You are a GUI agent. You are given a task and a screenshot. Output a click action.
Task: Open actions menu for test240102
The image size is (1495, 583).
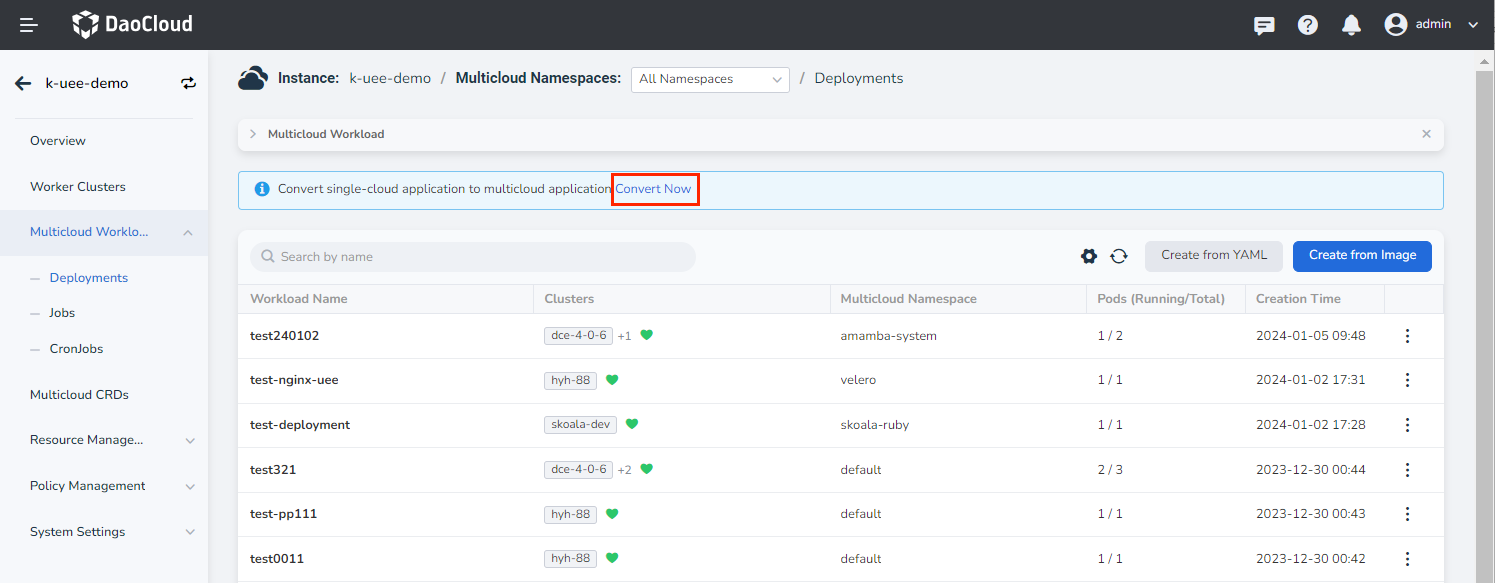[1407, 336]
